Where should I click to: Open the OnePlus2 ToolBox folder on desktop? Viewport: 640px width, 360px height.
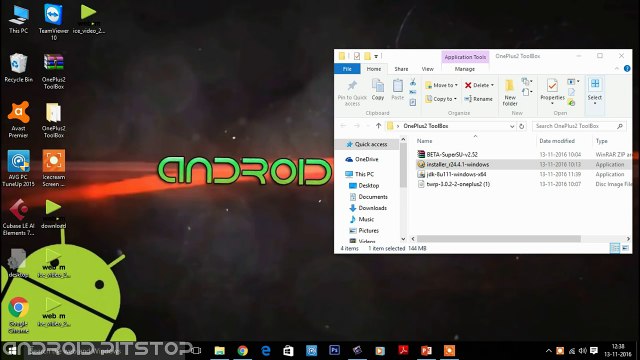tap(53, 120)
